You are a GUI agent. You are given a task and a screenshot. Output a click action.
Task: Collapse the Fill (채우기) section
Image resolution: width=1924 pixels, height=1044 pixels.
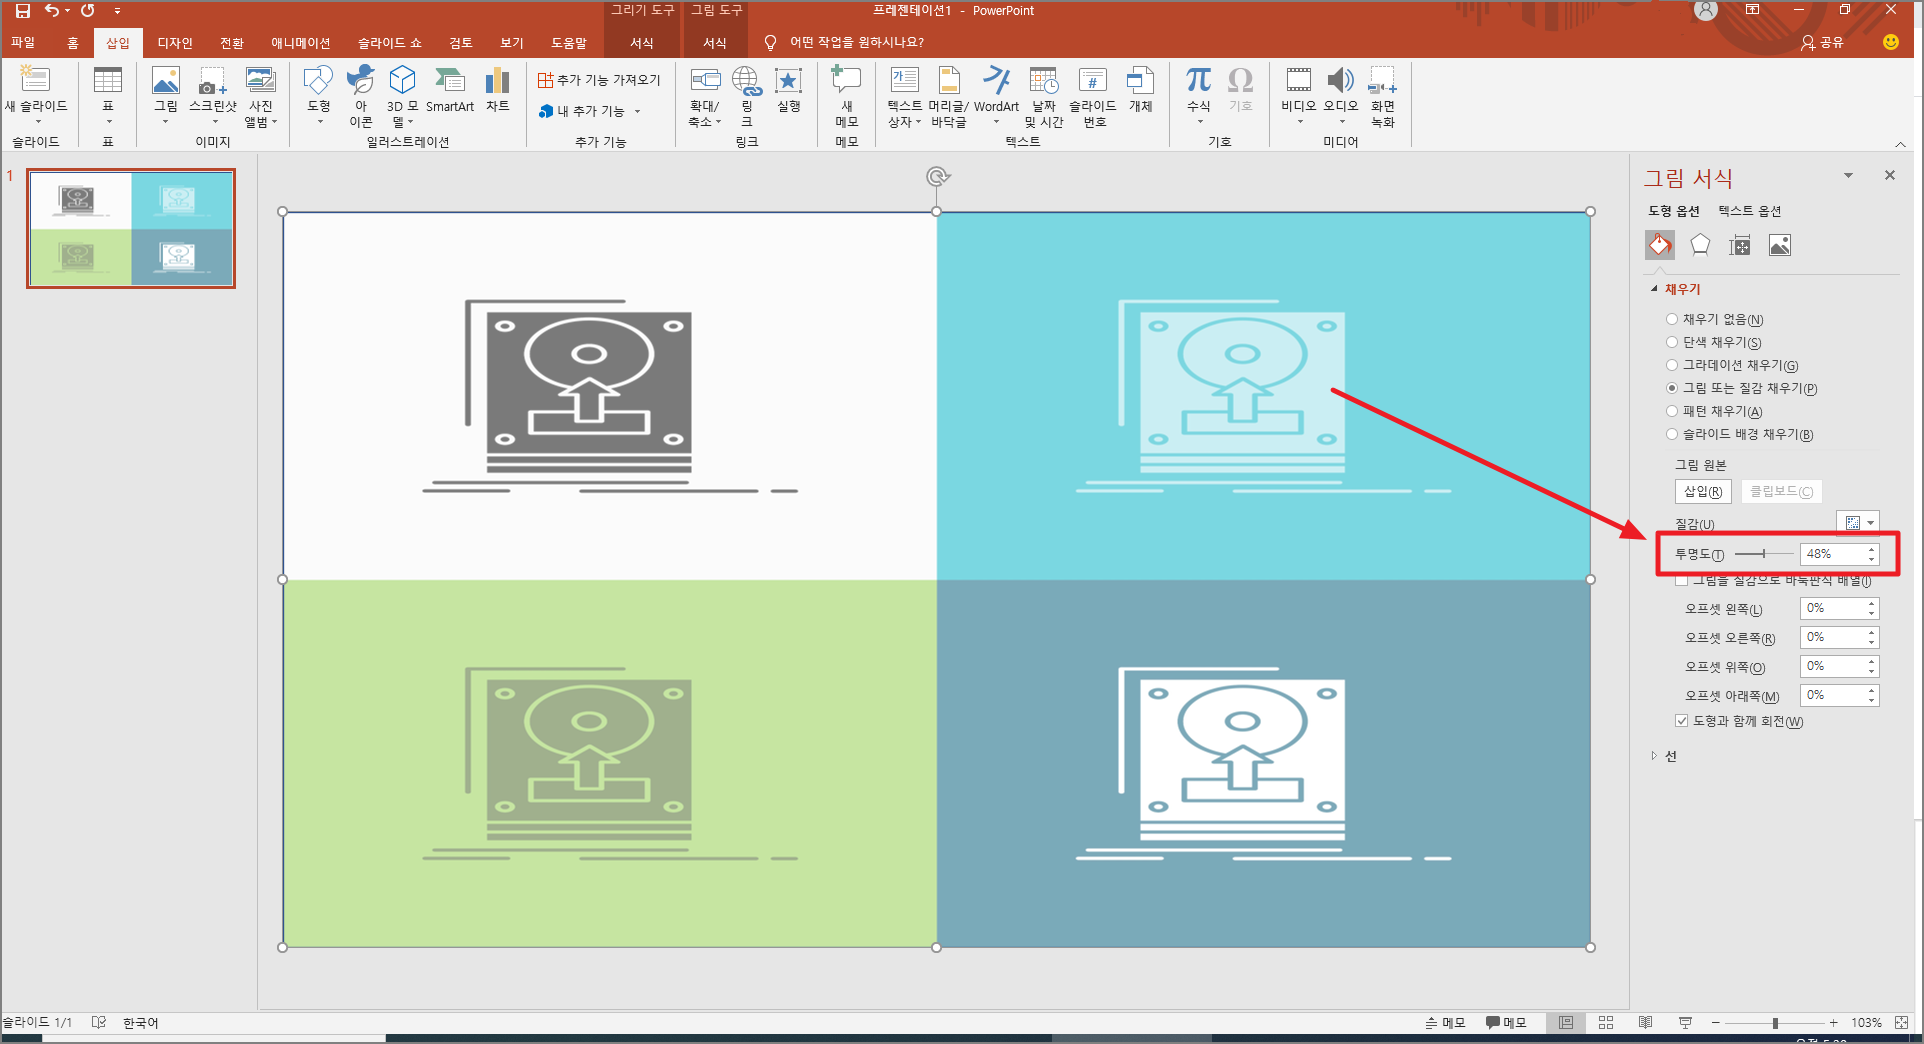point(1654,289)
